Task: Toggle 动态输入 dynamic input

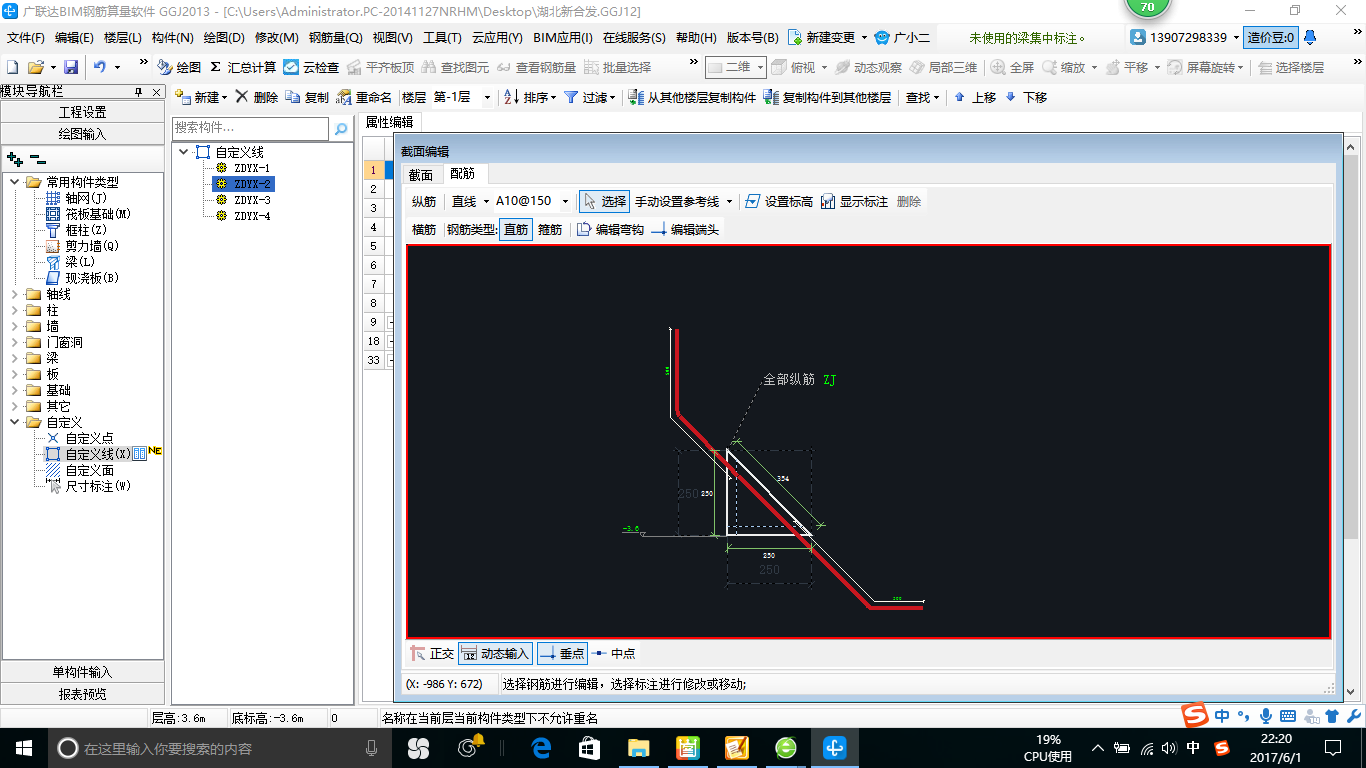Action: tap(496, 653)
